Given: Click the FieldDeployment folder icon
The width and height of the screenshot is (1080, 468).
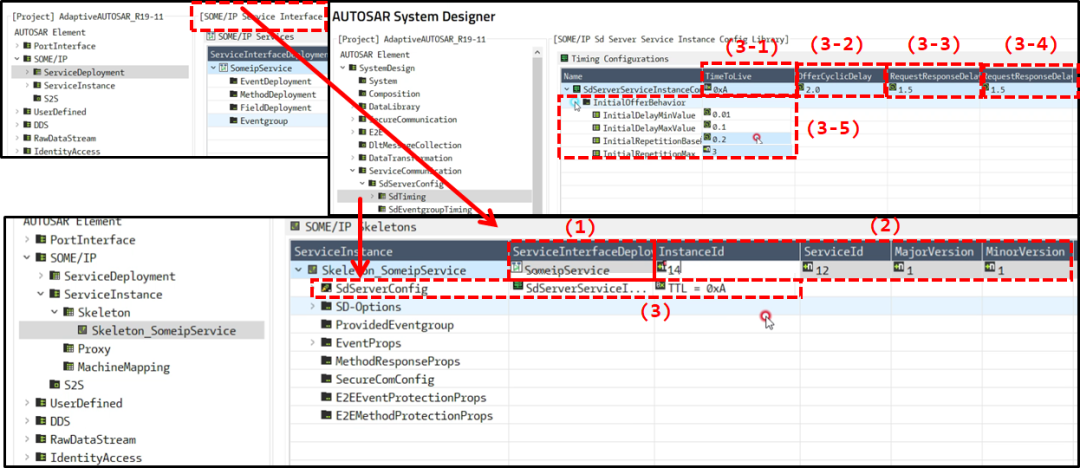Looking at the screenshot, I should click(x=233, y=108).
